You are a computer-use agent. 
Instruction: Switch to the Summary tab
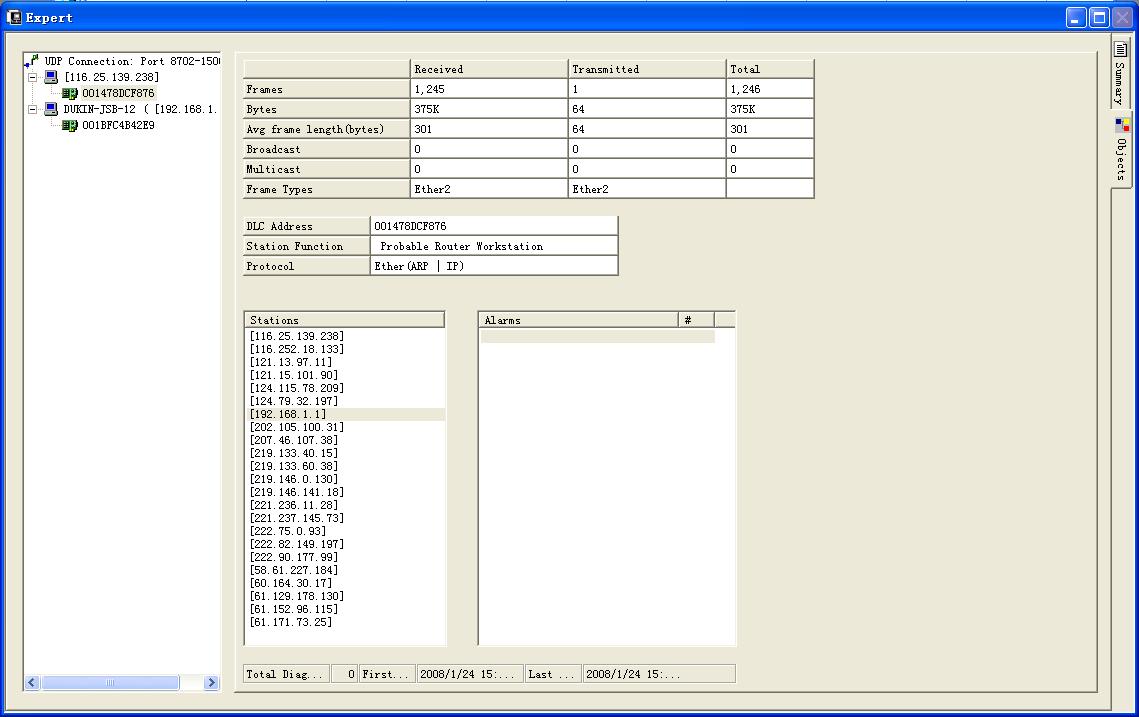click(1121, 76)
